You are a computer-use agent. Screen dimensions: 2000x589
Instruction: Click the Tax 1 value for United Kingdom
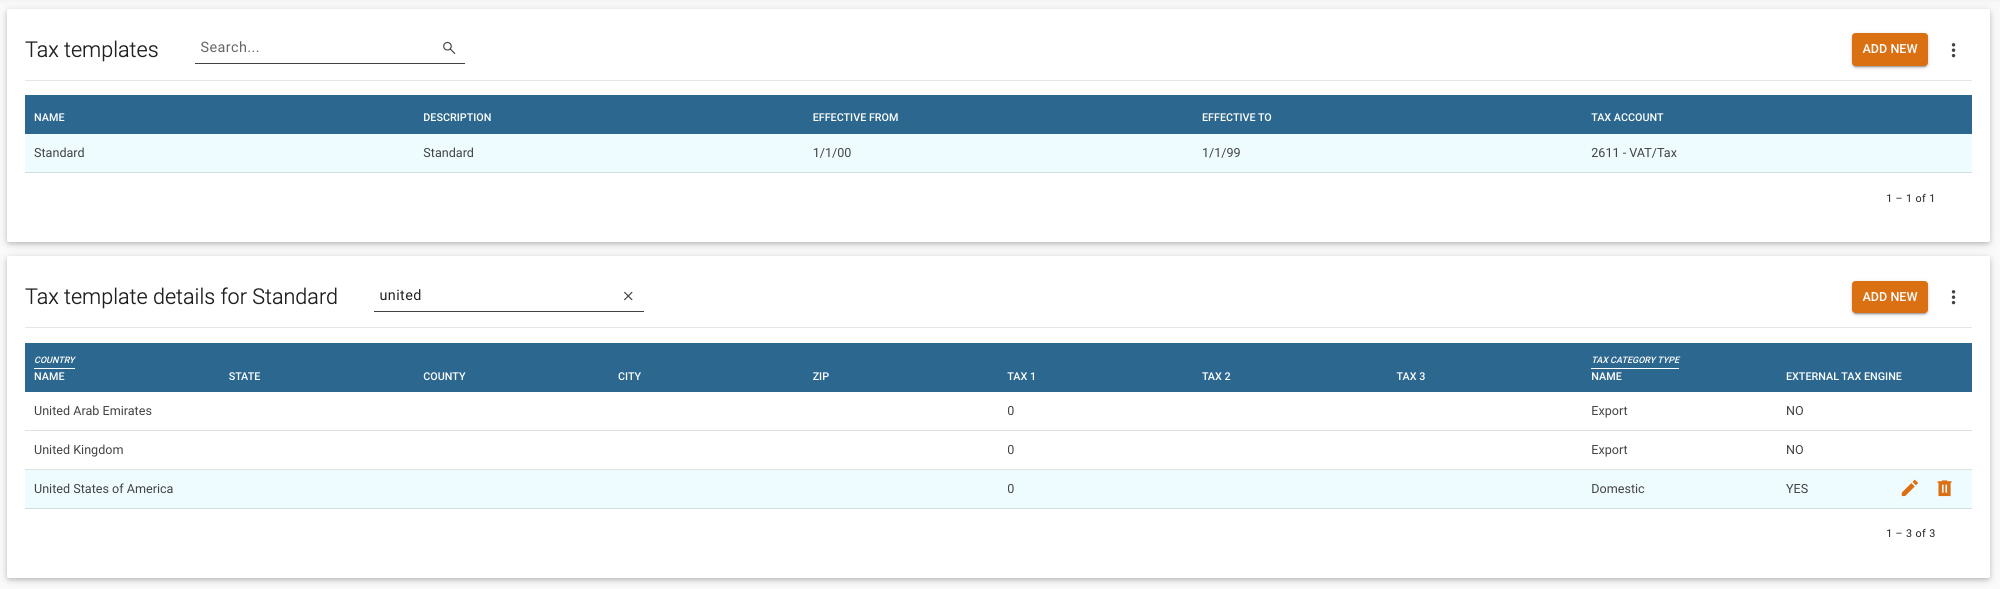(x=1011, y=450)
